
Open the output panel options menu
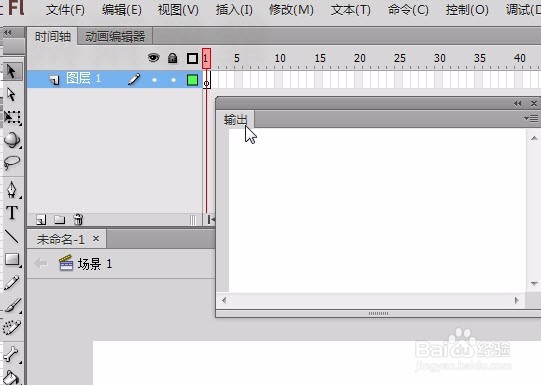tap(531, 119)
